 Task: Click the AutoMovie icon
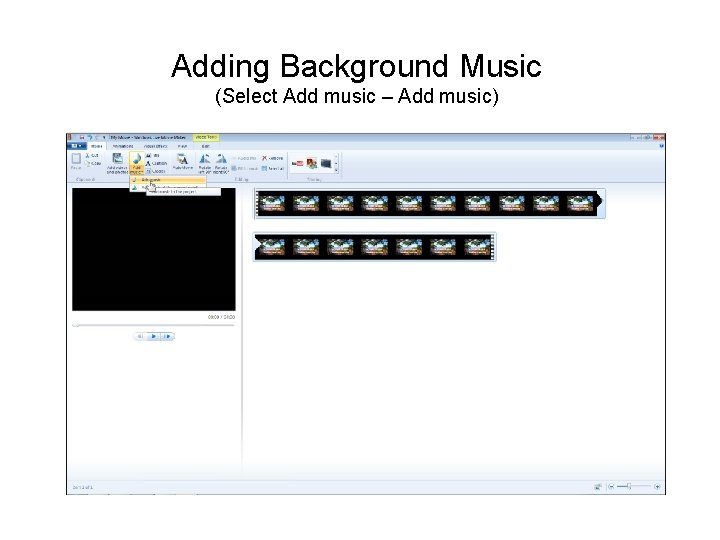pos(183,159)
